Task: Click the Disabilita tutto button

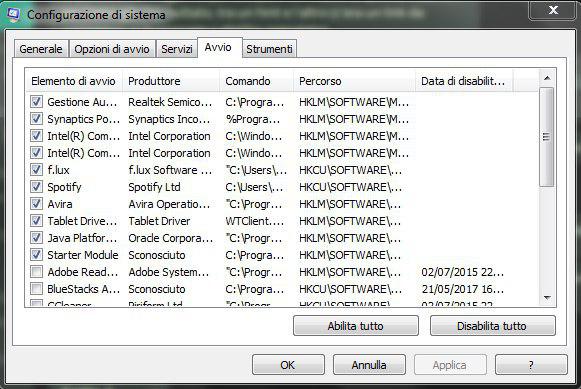Action: pyautogui.click(x=492, y=326)
